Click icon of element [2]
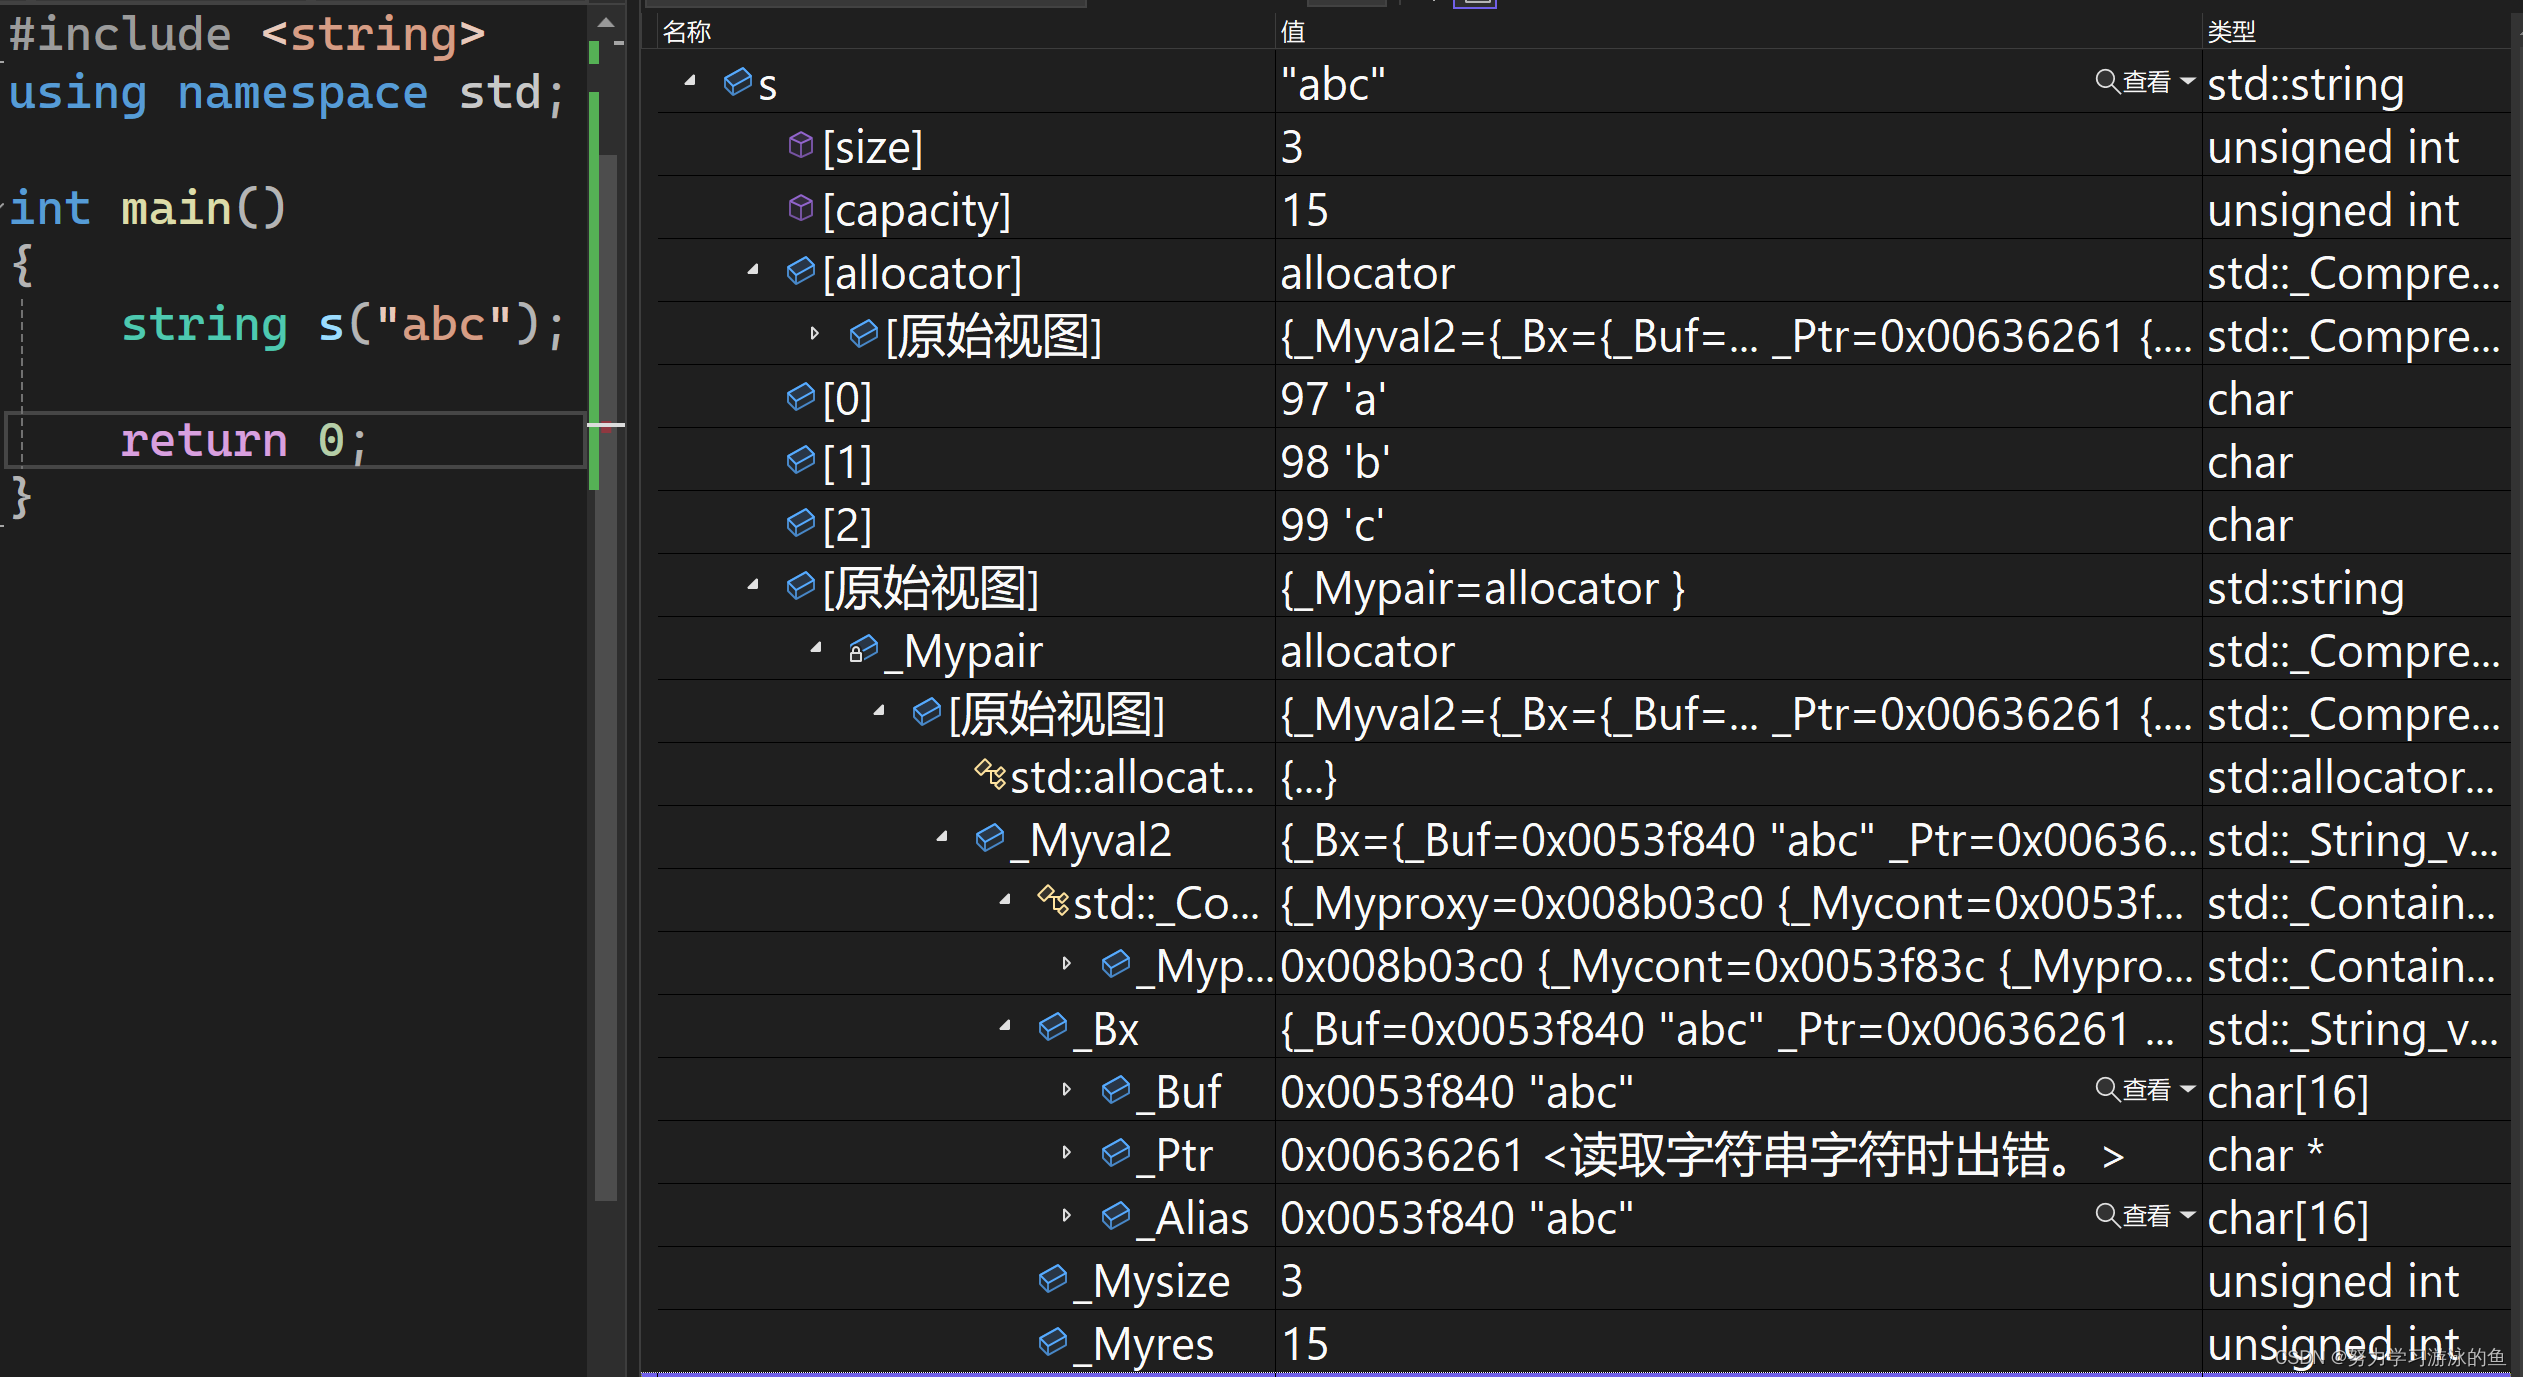This screenshot has width=2523, height=1377. pos(801,523)
